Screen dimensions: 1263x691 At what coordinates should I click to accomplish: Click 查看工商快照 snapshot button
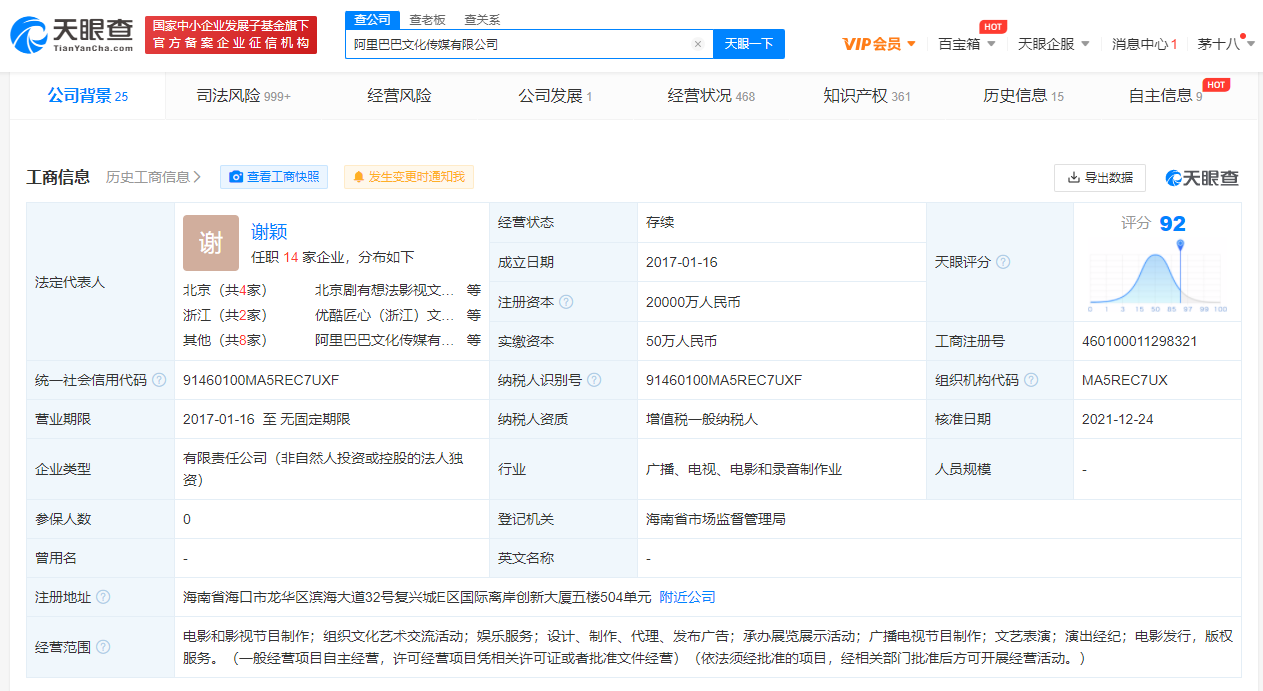[274, 177]
